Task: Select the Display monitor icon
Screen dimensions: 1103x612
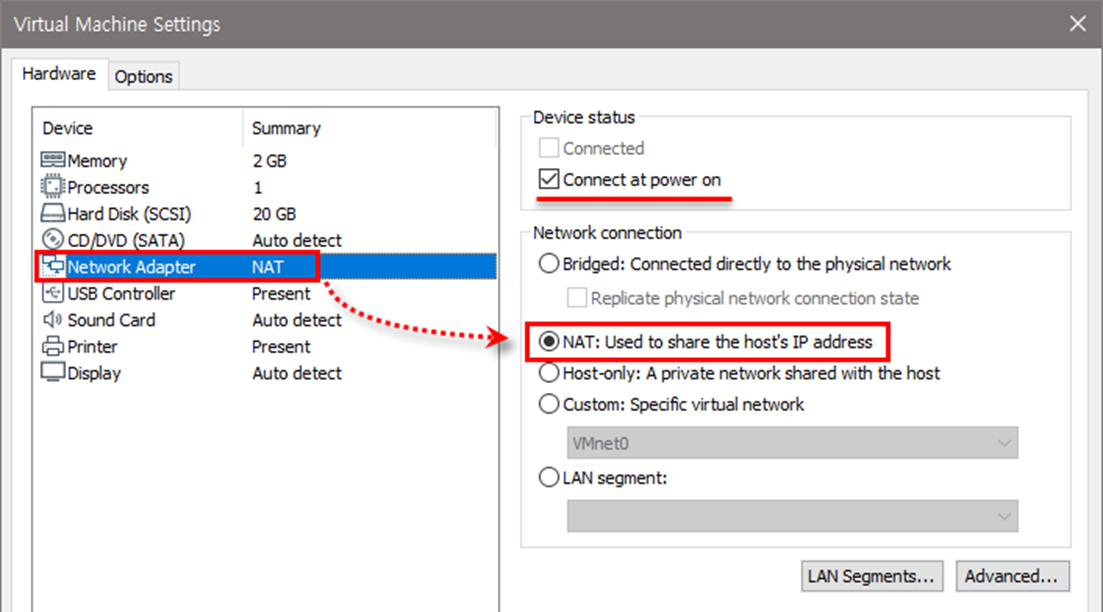Action: 53,373
